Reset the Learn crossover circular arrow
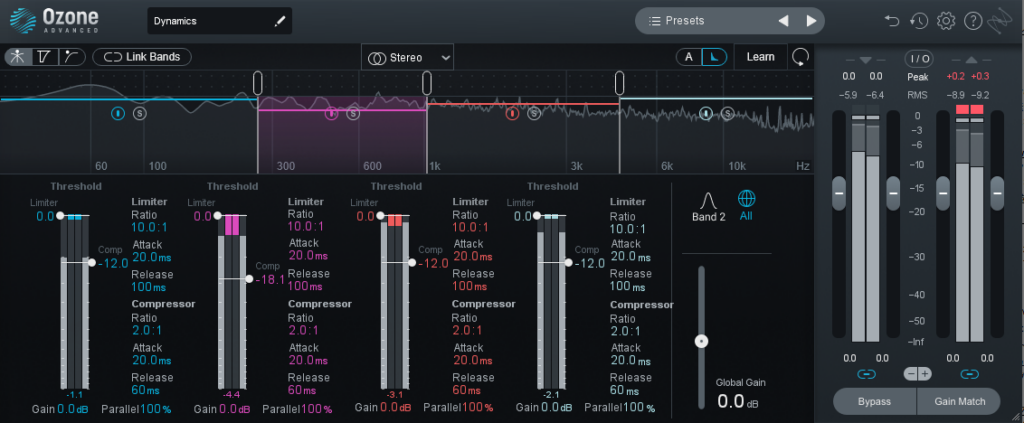Viewport: 1024px width, 423px height. 800,57
